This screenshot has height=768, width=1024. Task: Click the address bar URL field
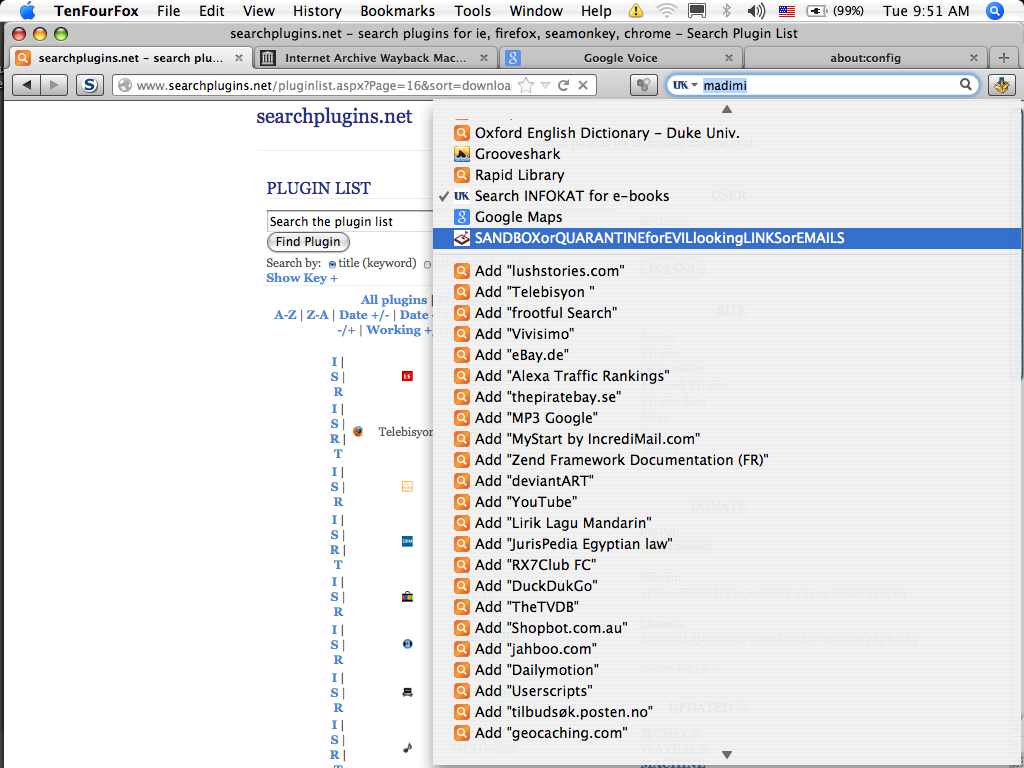[x=325, y=85]
